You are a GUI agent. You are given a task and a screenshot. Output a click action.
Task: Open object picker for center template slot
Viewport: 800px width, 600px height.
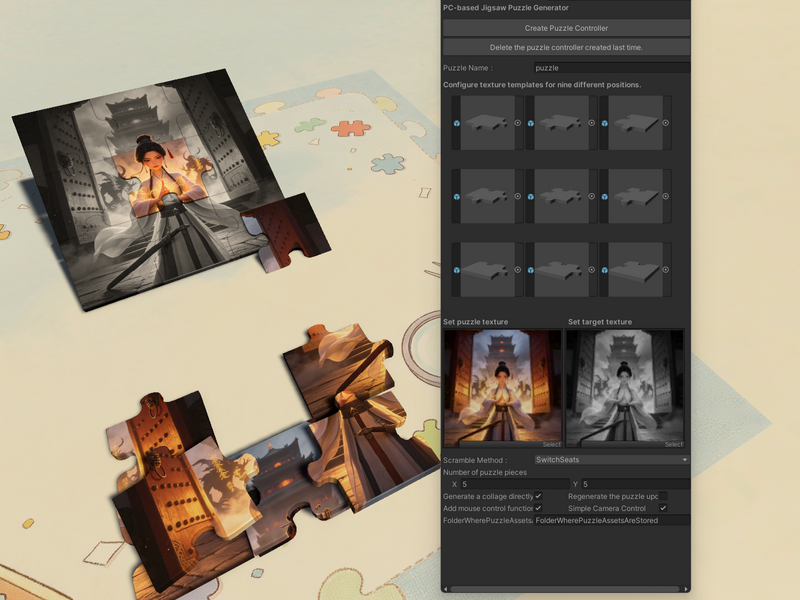(592, 196)
